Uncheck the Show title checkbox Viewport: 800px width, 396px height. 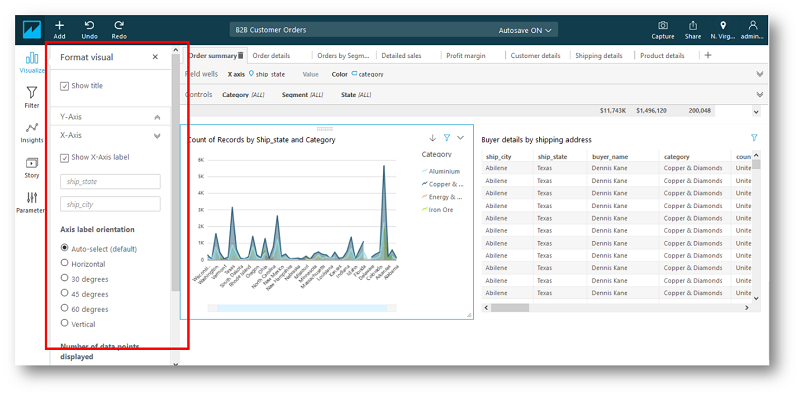[x=64, y=86]
